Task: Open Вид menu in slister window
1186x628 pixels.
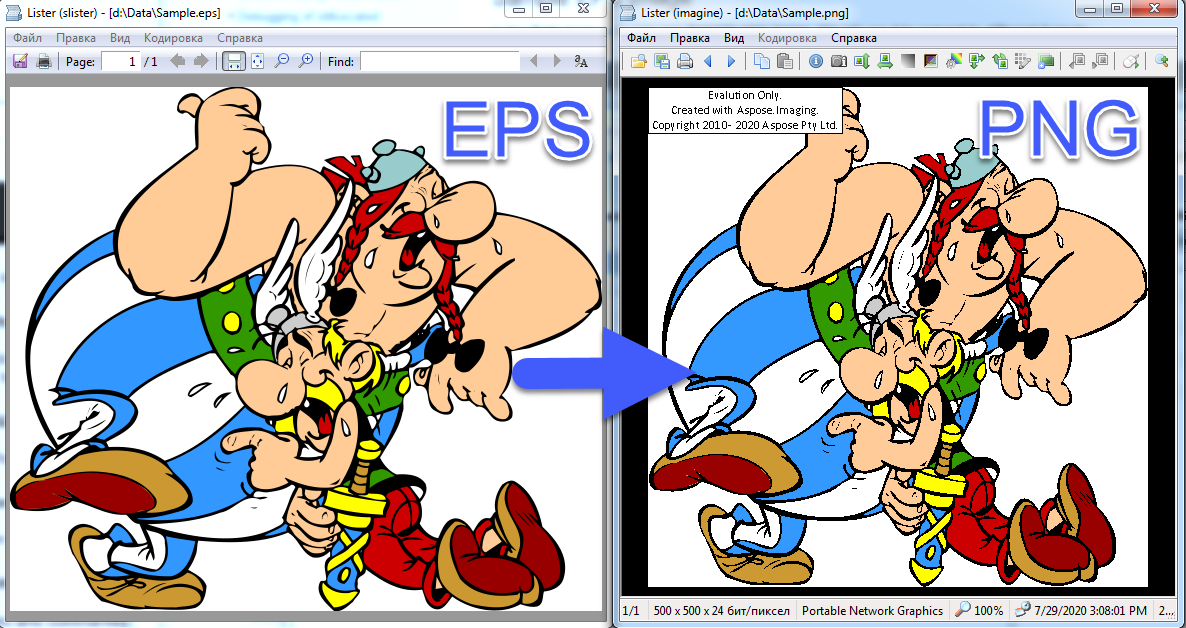Action: pos(120,38)
